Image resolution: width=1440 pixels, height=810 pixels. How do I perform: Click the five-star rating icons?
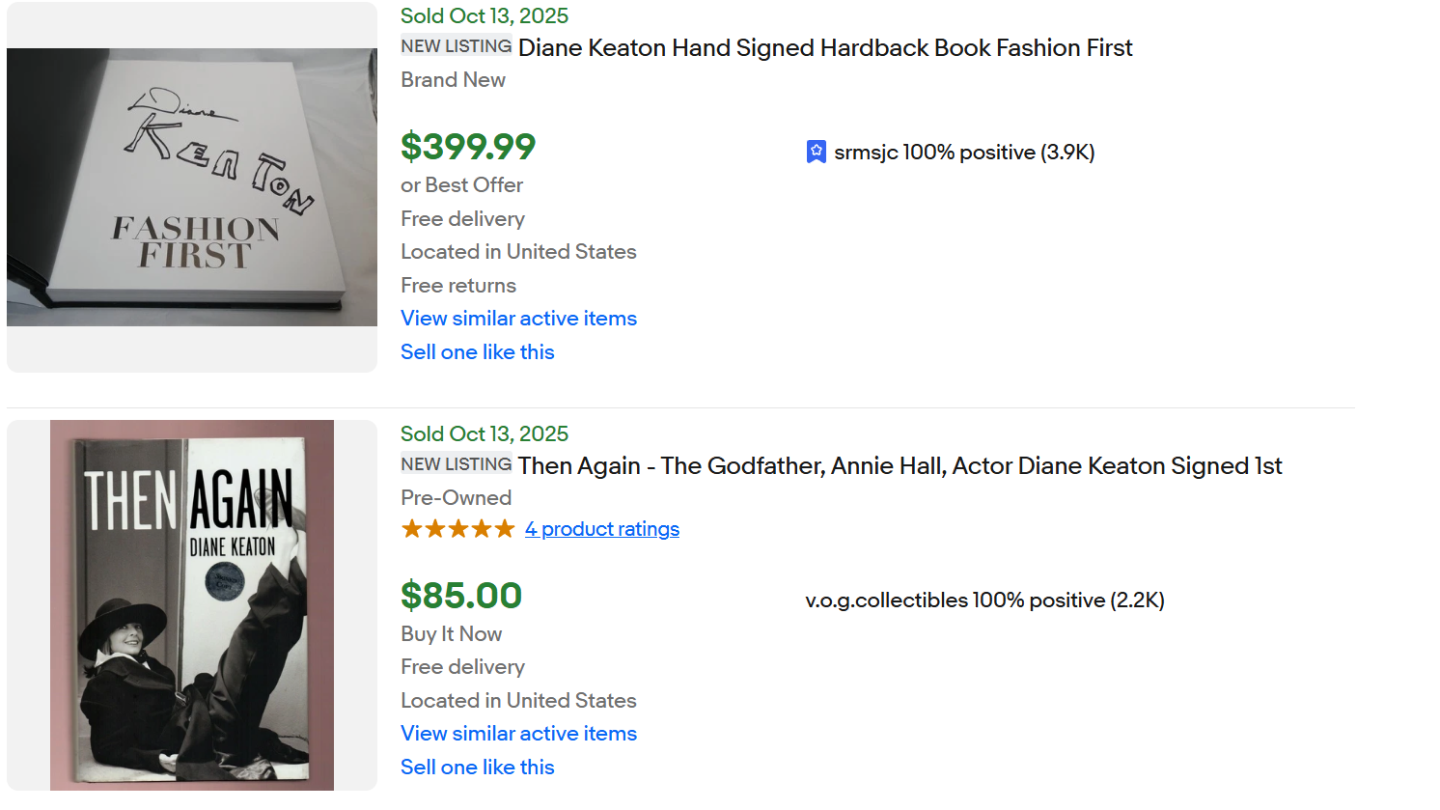pos(458,529)
